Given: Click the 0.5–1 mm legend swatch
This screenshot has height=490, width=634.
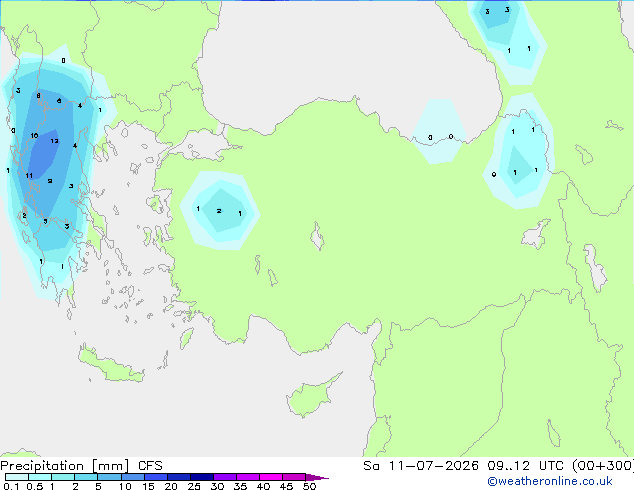Looking at the screenshot, I should tap(40, 477).
